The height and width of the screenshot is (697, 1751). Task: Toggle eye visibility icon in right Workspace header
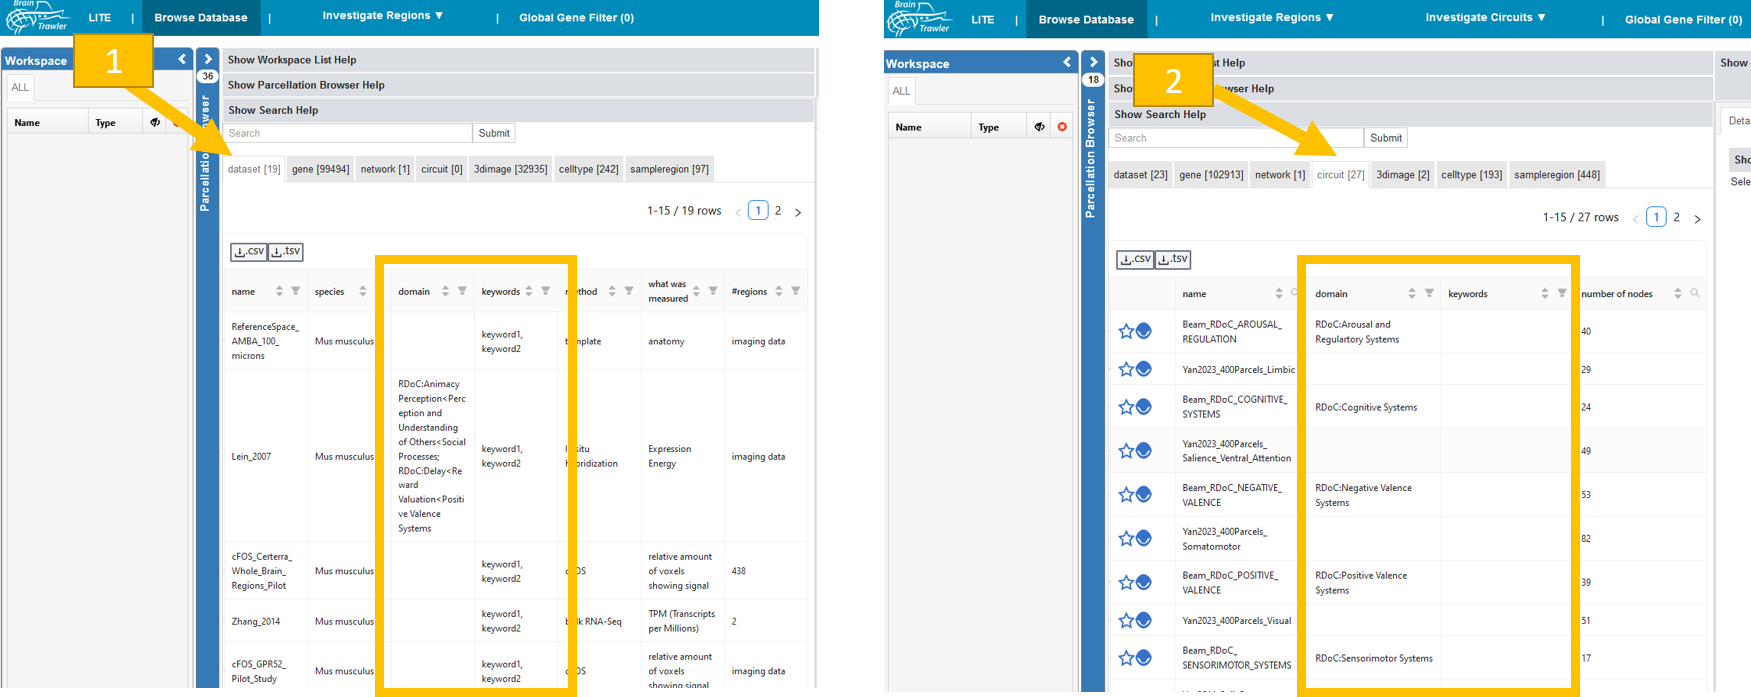[1039, 127]
